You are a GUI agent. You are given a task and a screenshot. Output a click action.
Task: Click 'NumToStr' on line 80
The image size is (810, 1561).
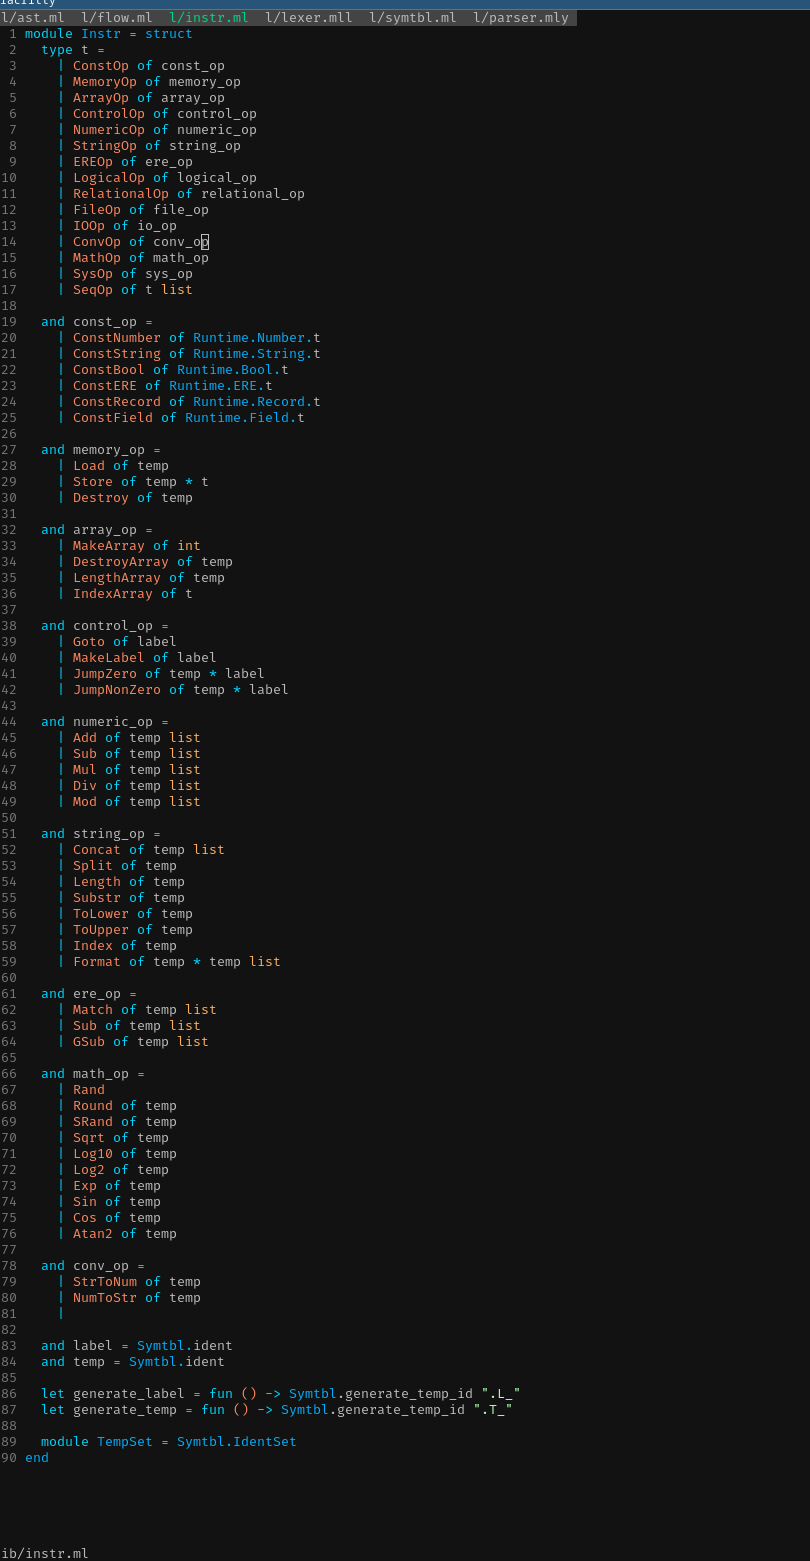[105, 1298]
